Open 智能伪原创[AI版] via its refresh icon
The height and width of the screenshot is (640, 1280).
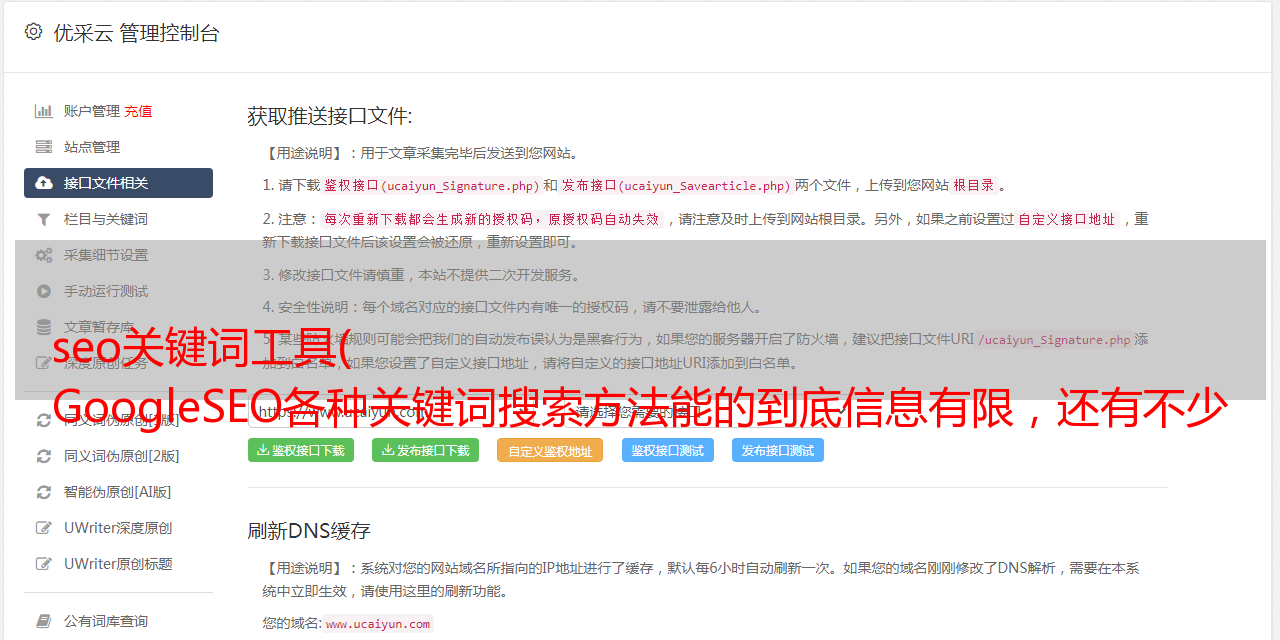tap(44, 492)
